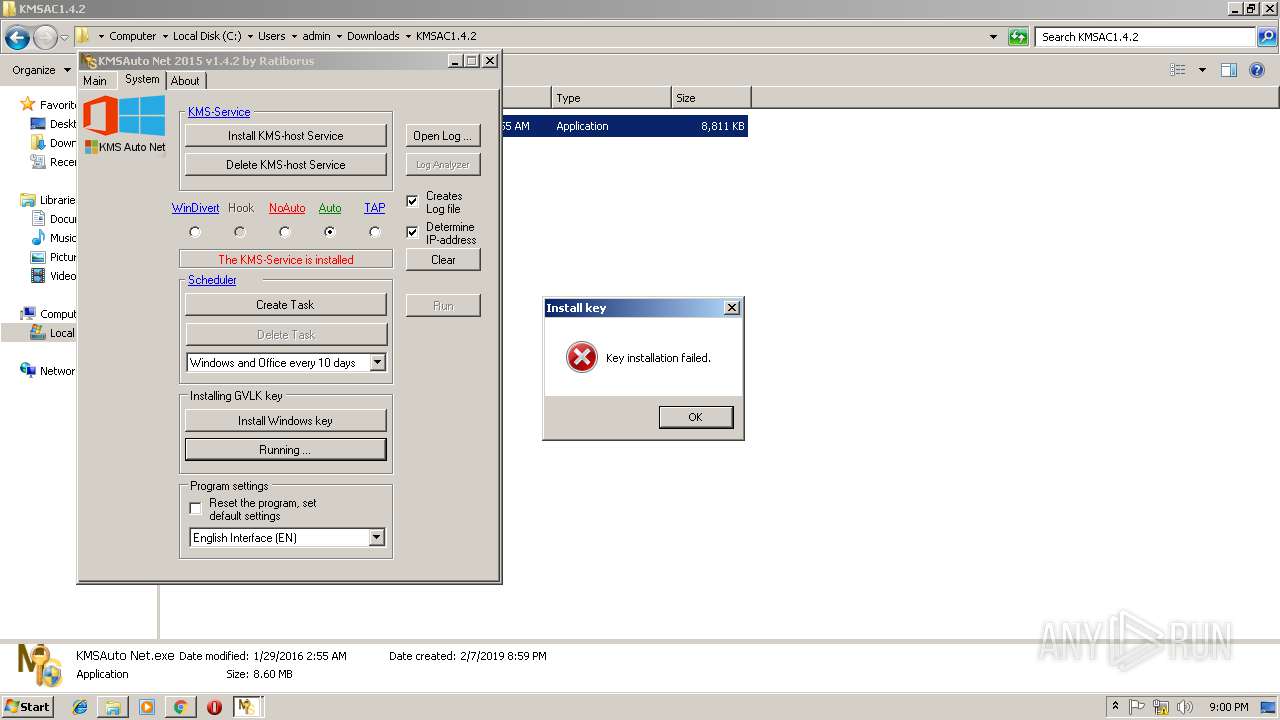This screenshot has height=720, width=1280.
Task: Click Install KMS-host Service button
Action: [286, 136]
